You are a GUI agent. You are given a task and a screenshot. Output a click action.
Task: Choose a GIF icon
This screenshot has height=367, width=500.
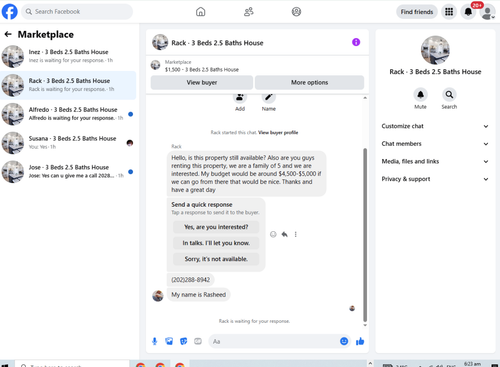pos(198,341)
